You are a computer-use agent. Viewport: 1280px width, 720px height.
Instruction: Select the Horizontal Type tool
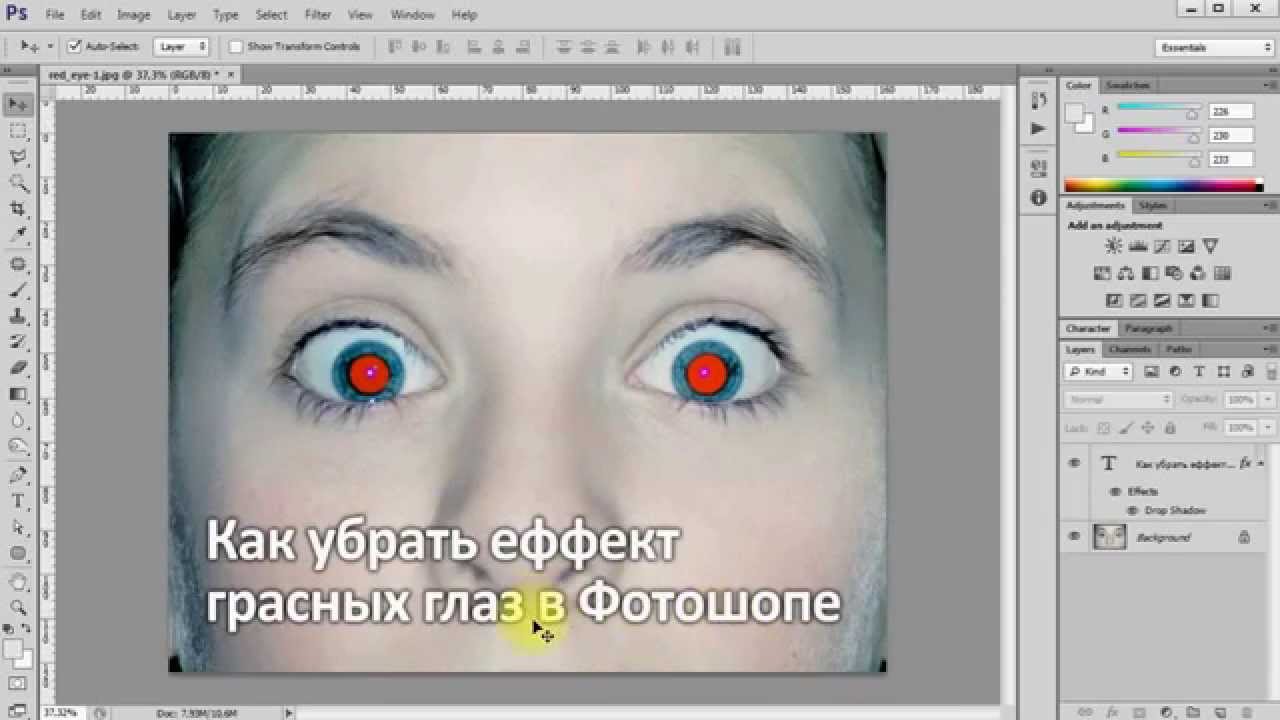pyautogui.click(x=18, y=501)
